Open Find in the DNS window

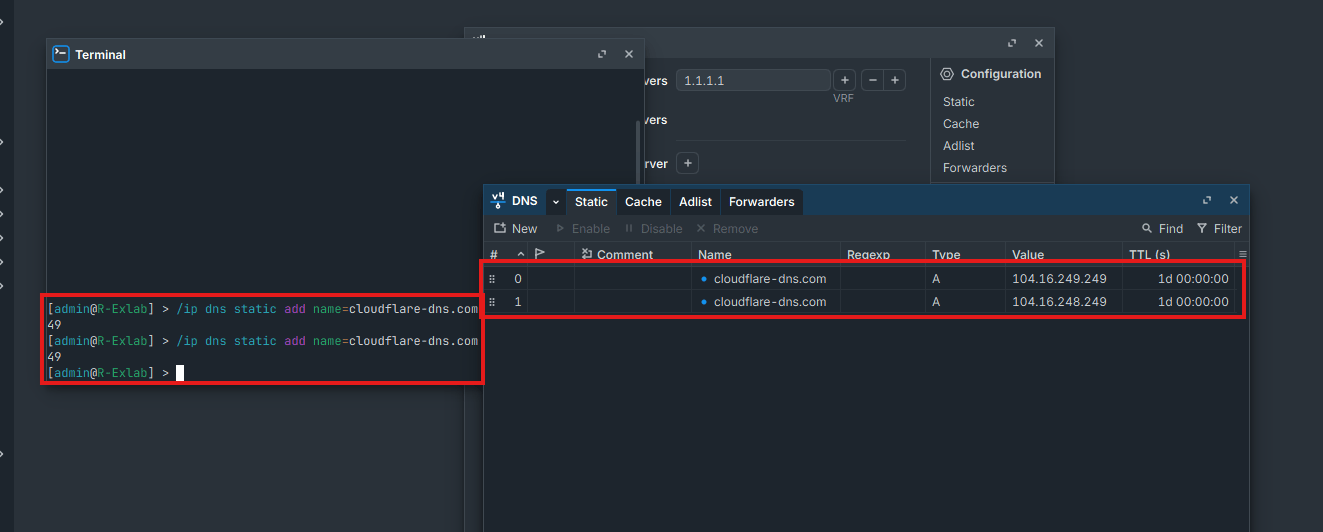[x=1162, y=229]
